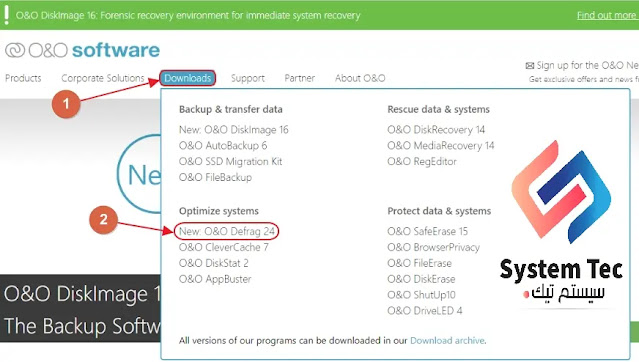The width and height of the screenshot is (639, 362).
Task: Open O&O RegEditor download
Action: (422, 161)
